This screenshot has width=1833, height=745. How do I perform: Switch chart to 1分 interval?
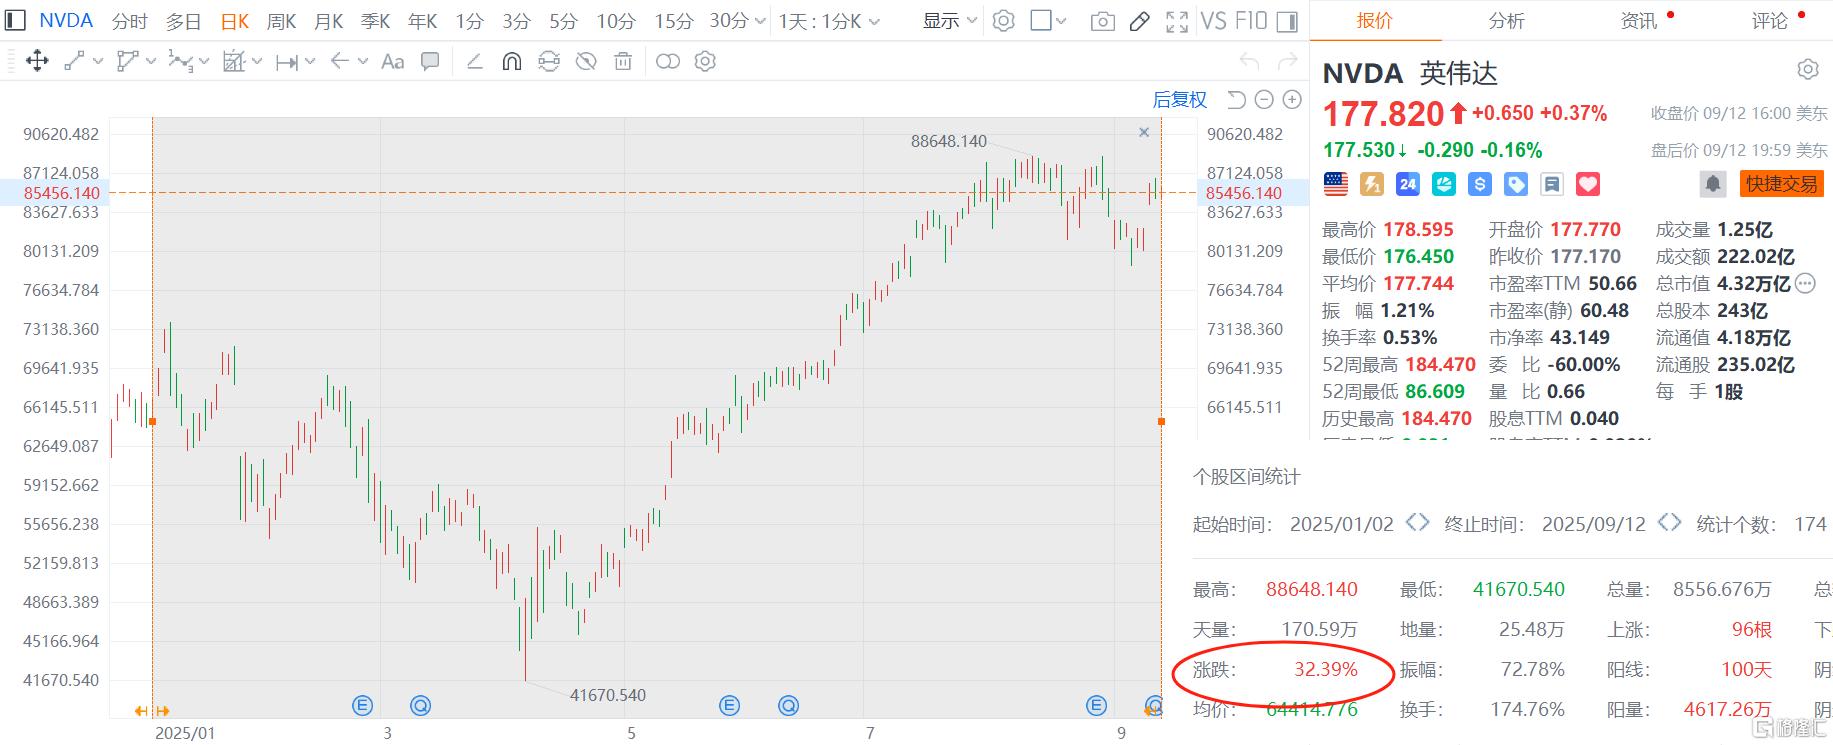point(470,21)
